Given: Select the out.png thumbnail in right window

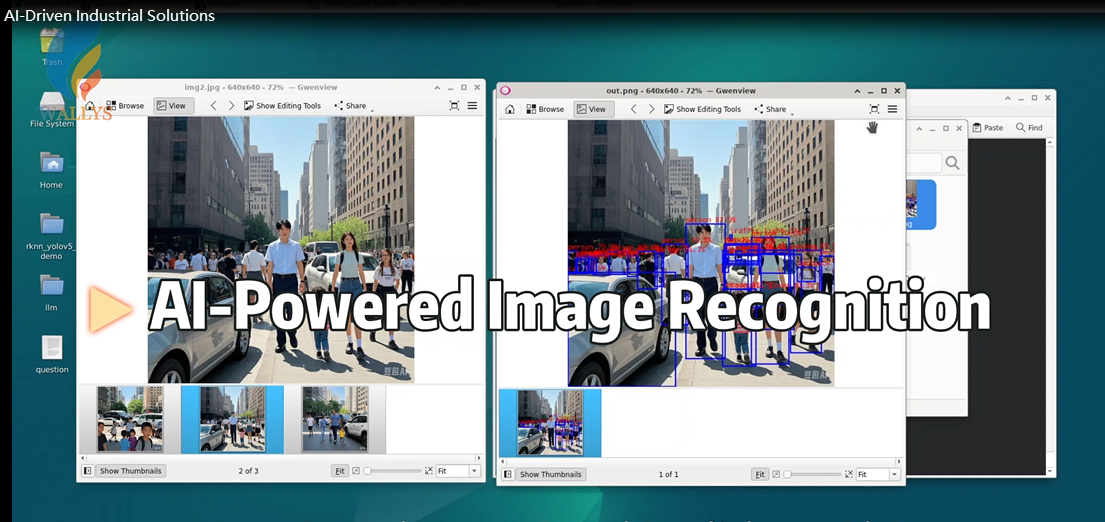Looking at the screenshot, I should [x=550, y=423].
